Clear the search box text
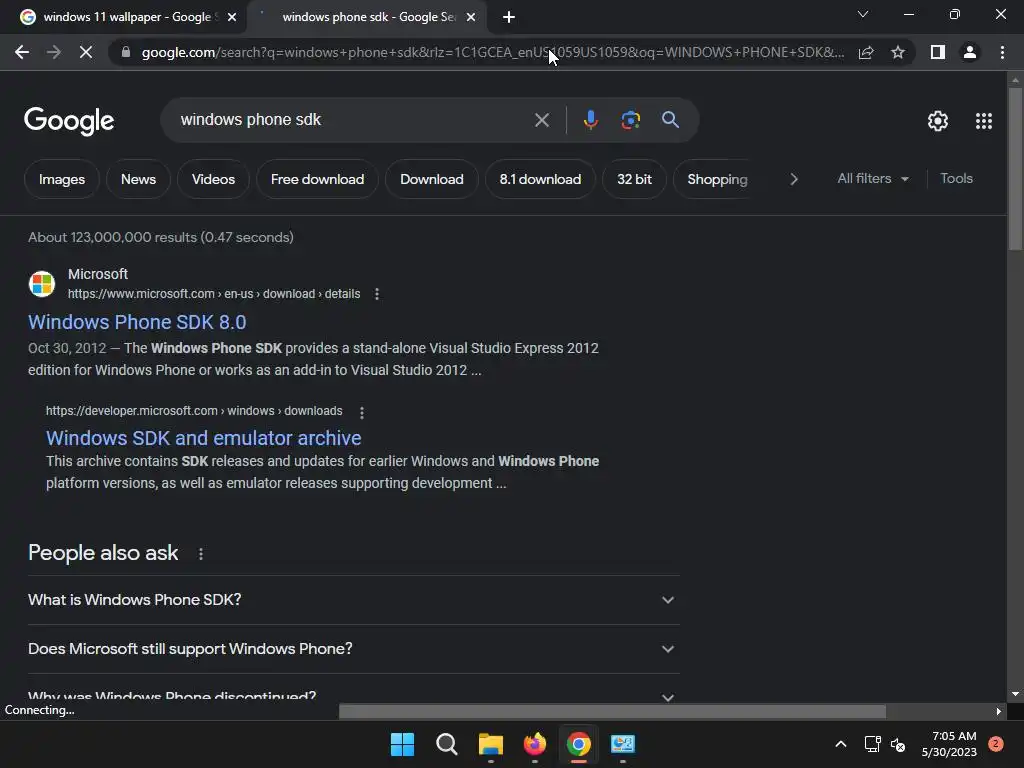 pos(541,120)
